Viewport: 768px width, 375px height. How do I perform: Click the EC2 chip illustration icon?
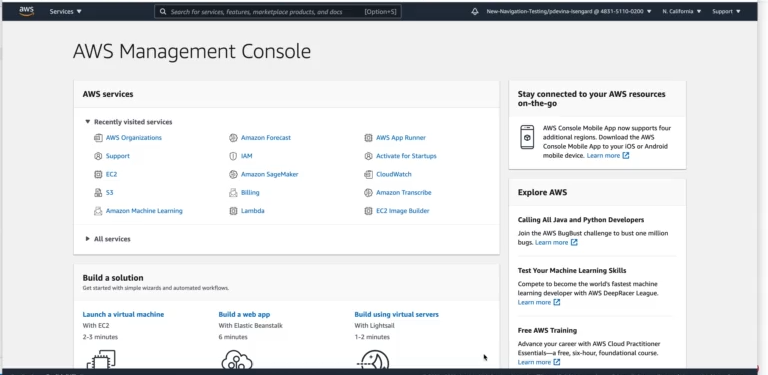click(x=101, y=359)
